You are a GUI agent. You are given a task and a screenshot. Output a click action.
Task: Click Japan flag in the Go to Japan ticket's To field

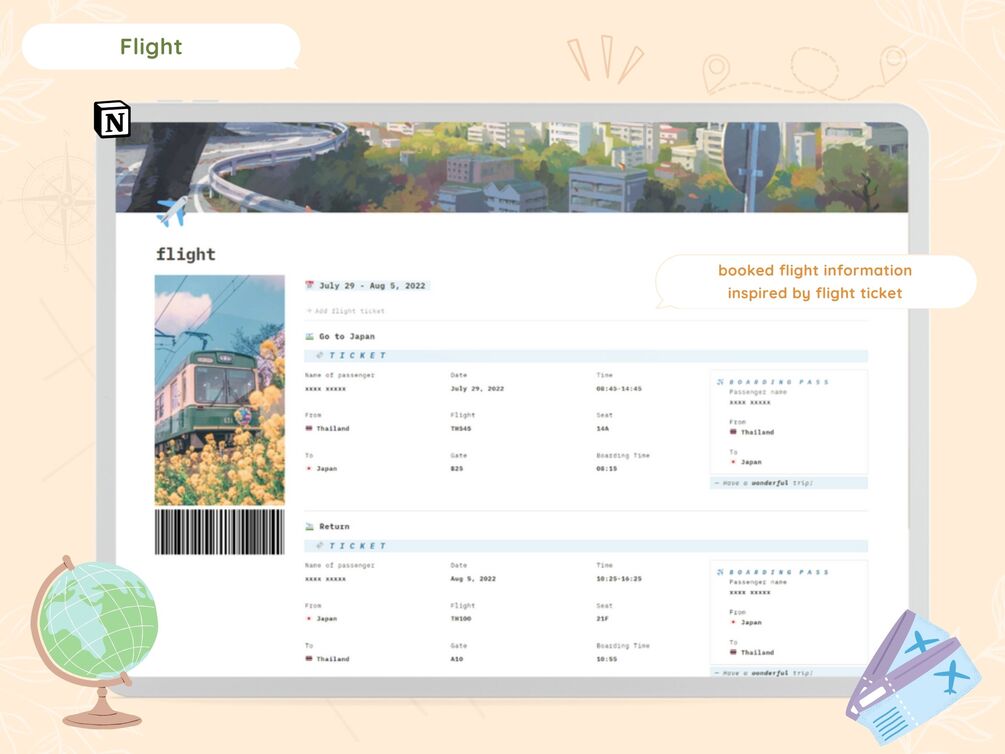tap(309, 469)
